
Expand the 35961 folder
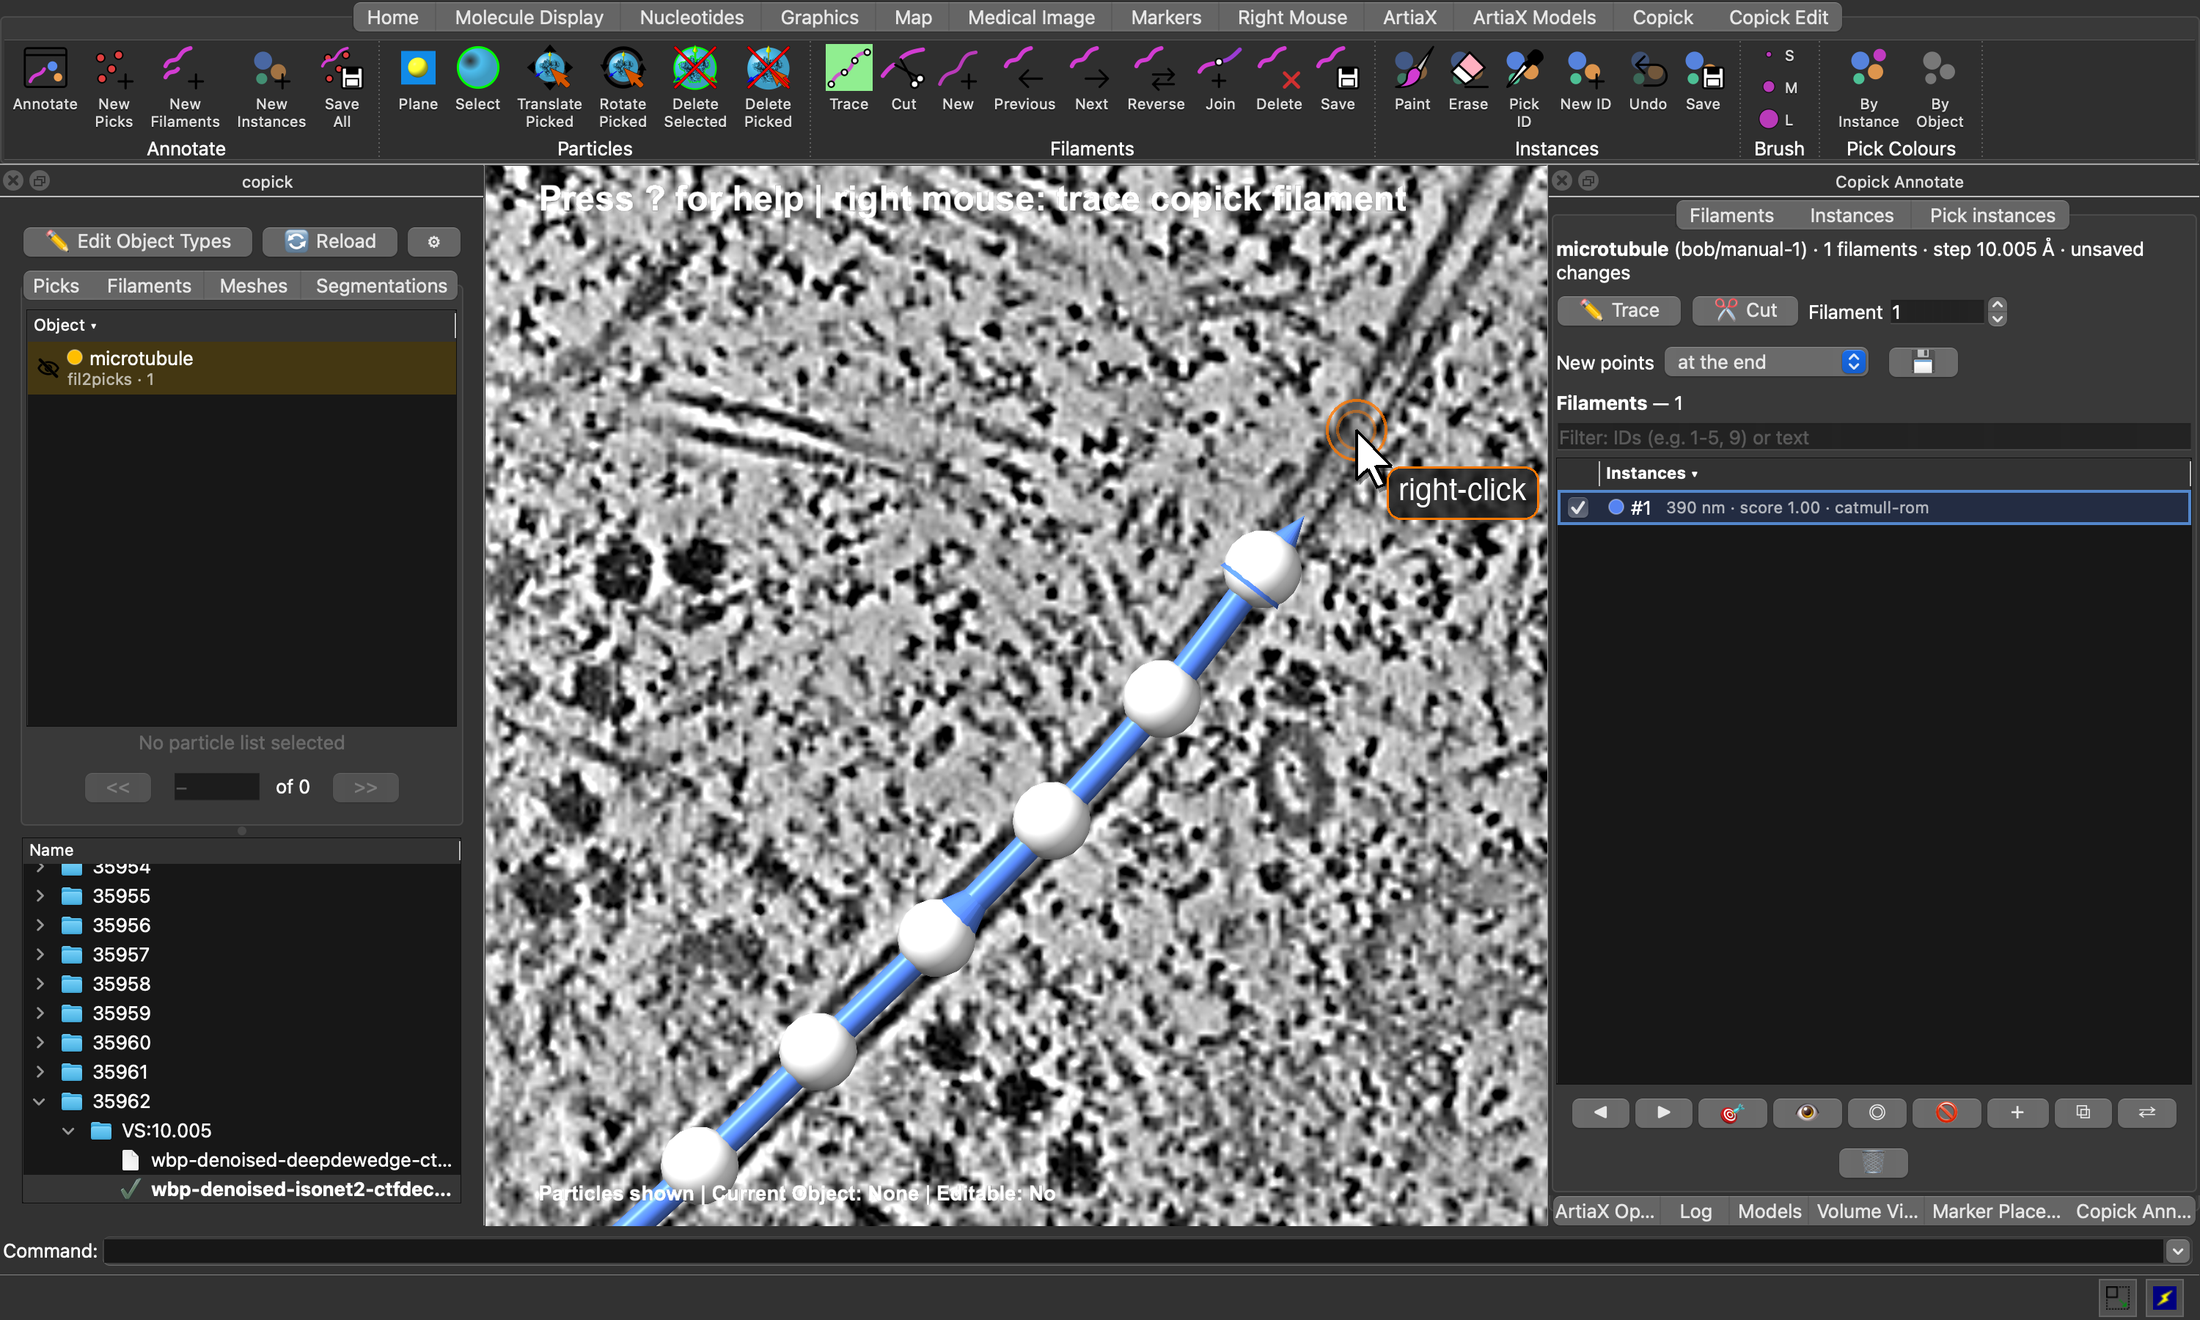(40, 1072)
